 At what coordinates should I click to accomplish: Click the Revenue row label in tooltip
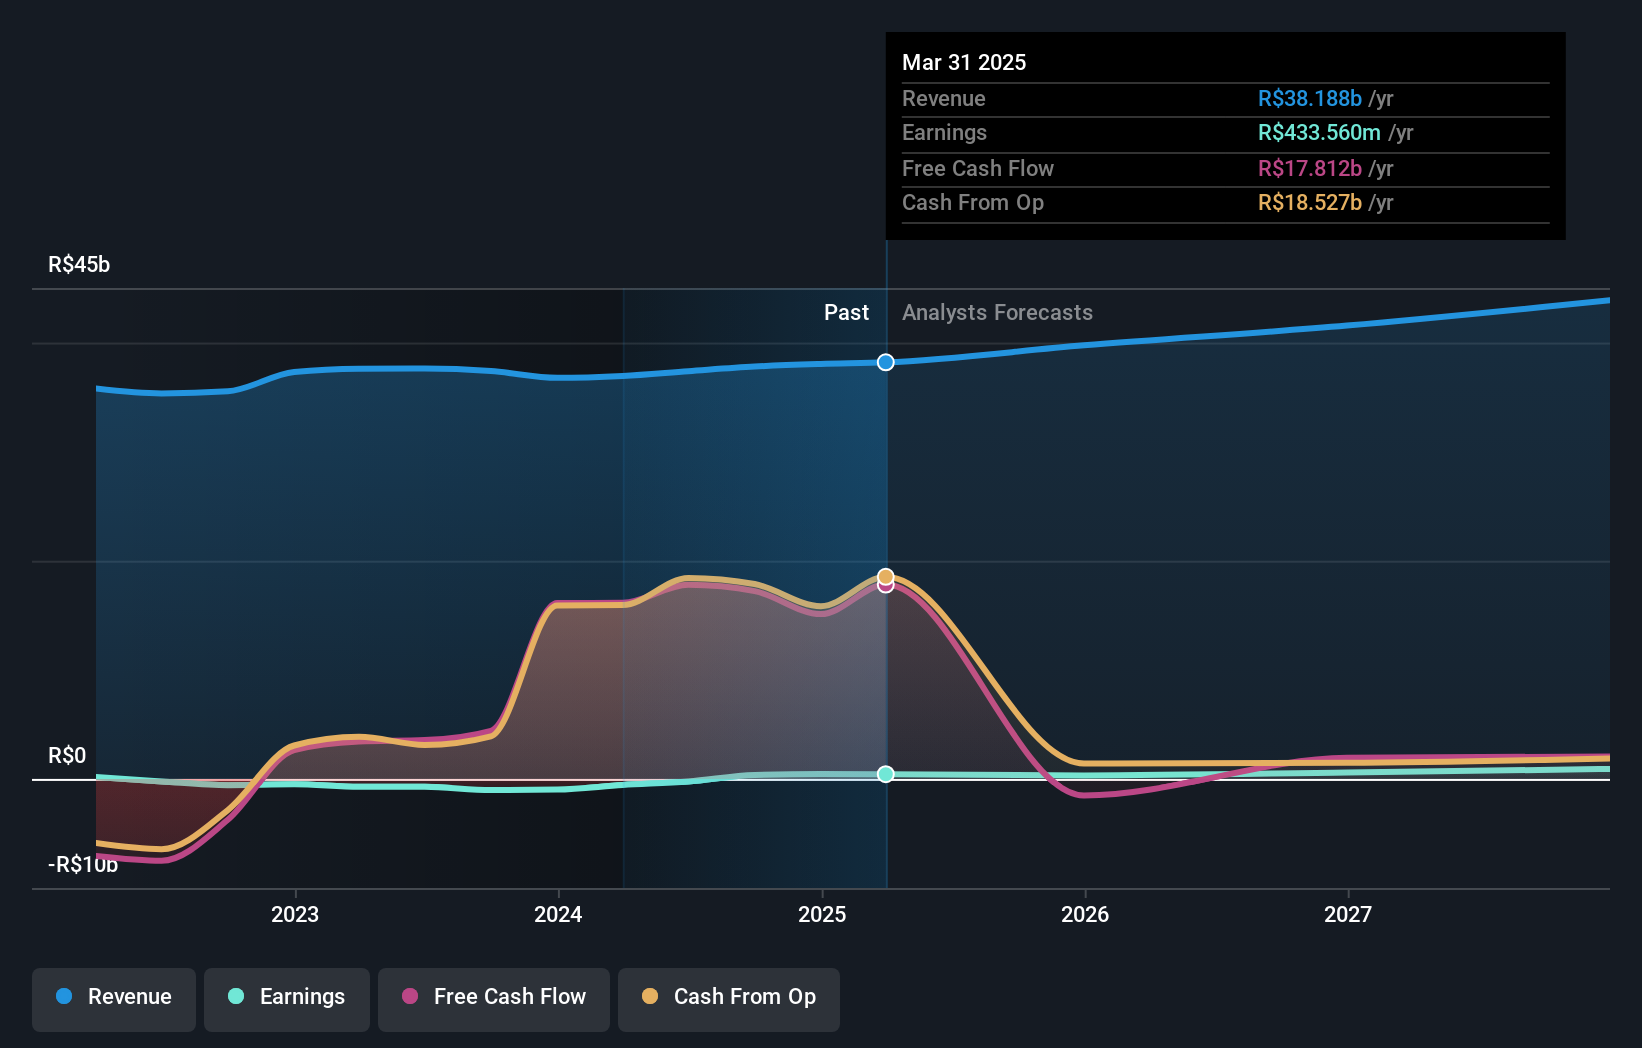pyautogui.click(x=944, y=99)
